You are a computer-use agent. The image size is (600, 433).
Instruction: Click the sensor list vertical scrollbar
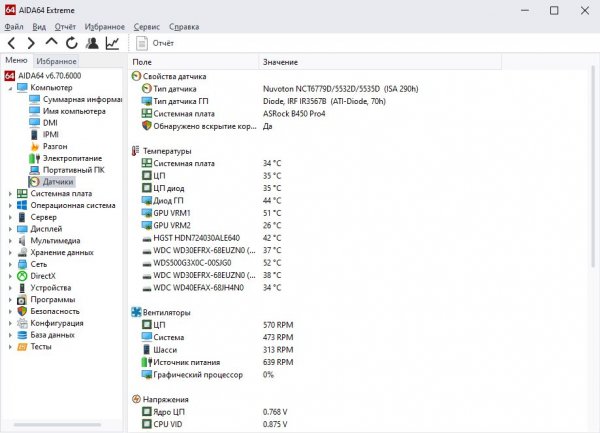click(593, 167)
